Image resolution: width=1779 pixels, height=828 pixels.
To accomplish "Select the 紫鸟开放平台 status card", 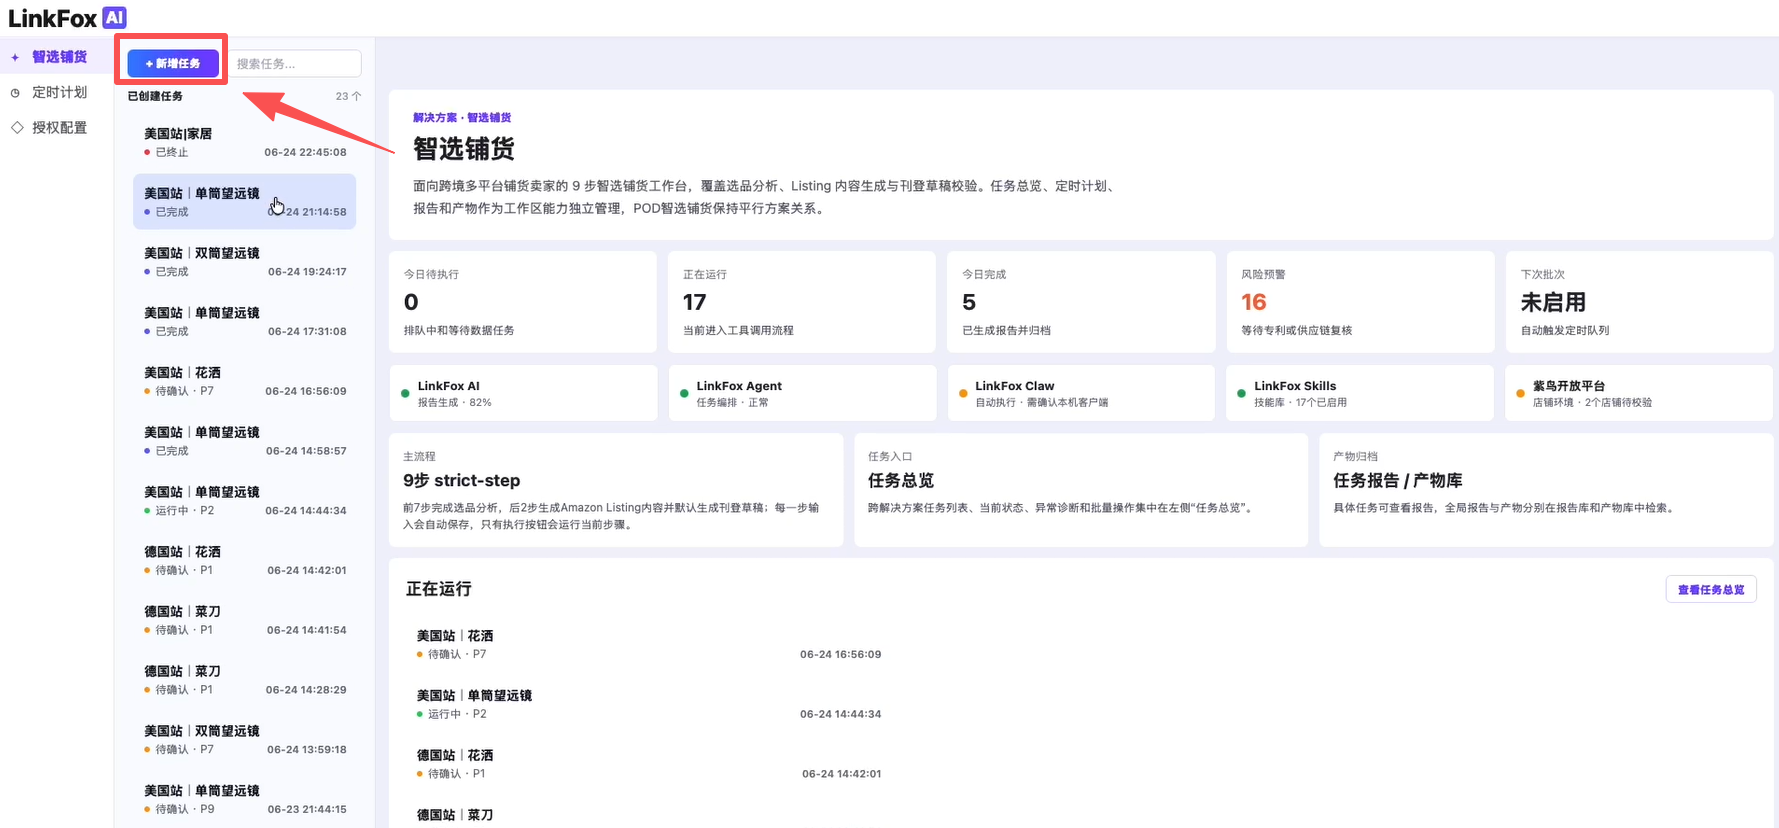I will point(1639,393).
